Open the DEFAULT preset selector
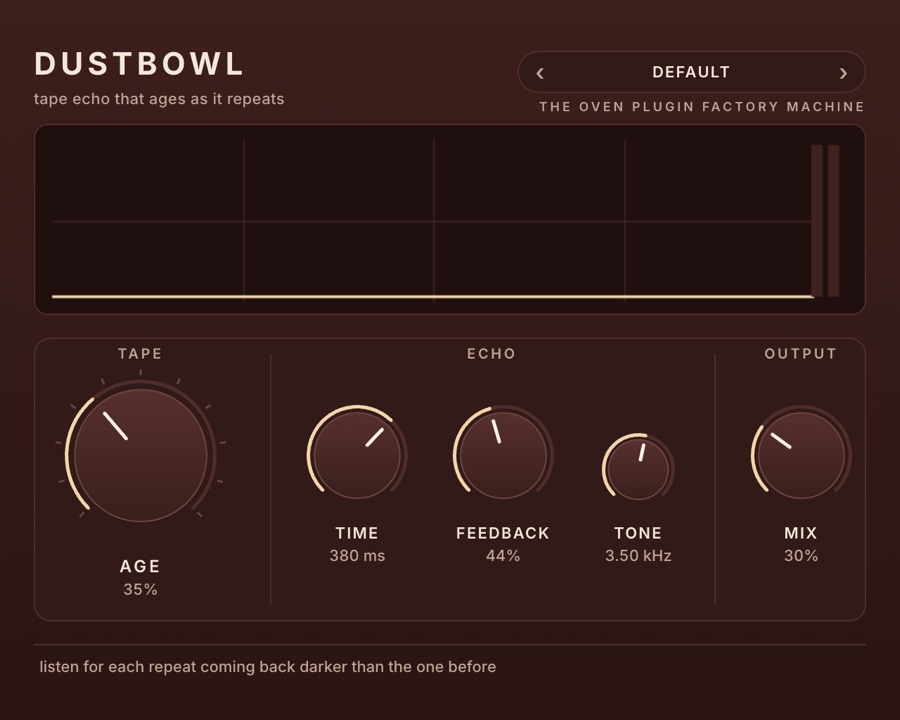This screenshot has width=900, height=720. click(x=691, y=72)
